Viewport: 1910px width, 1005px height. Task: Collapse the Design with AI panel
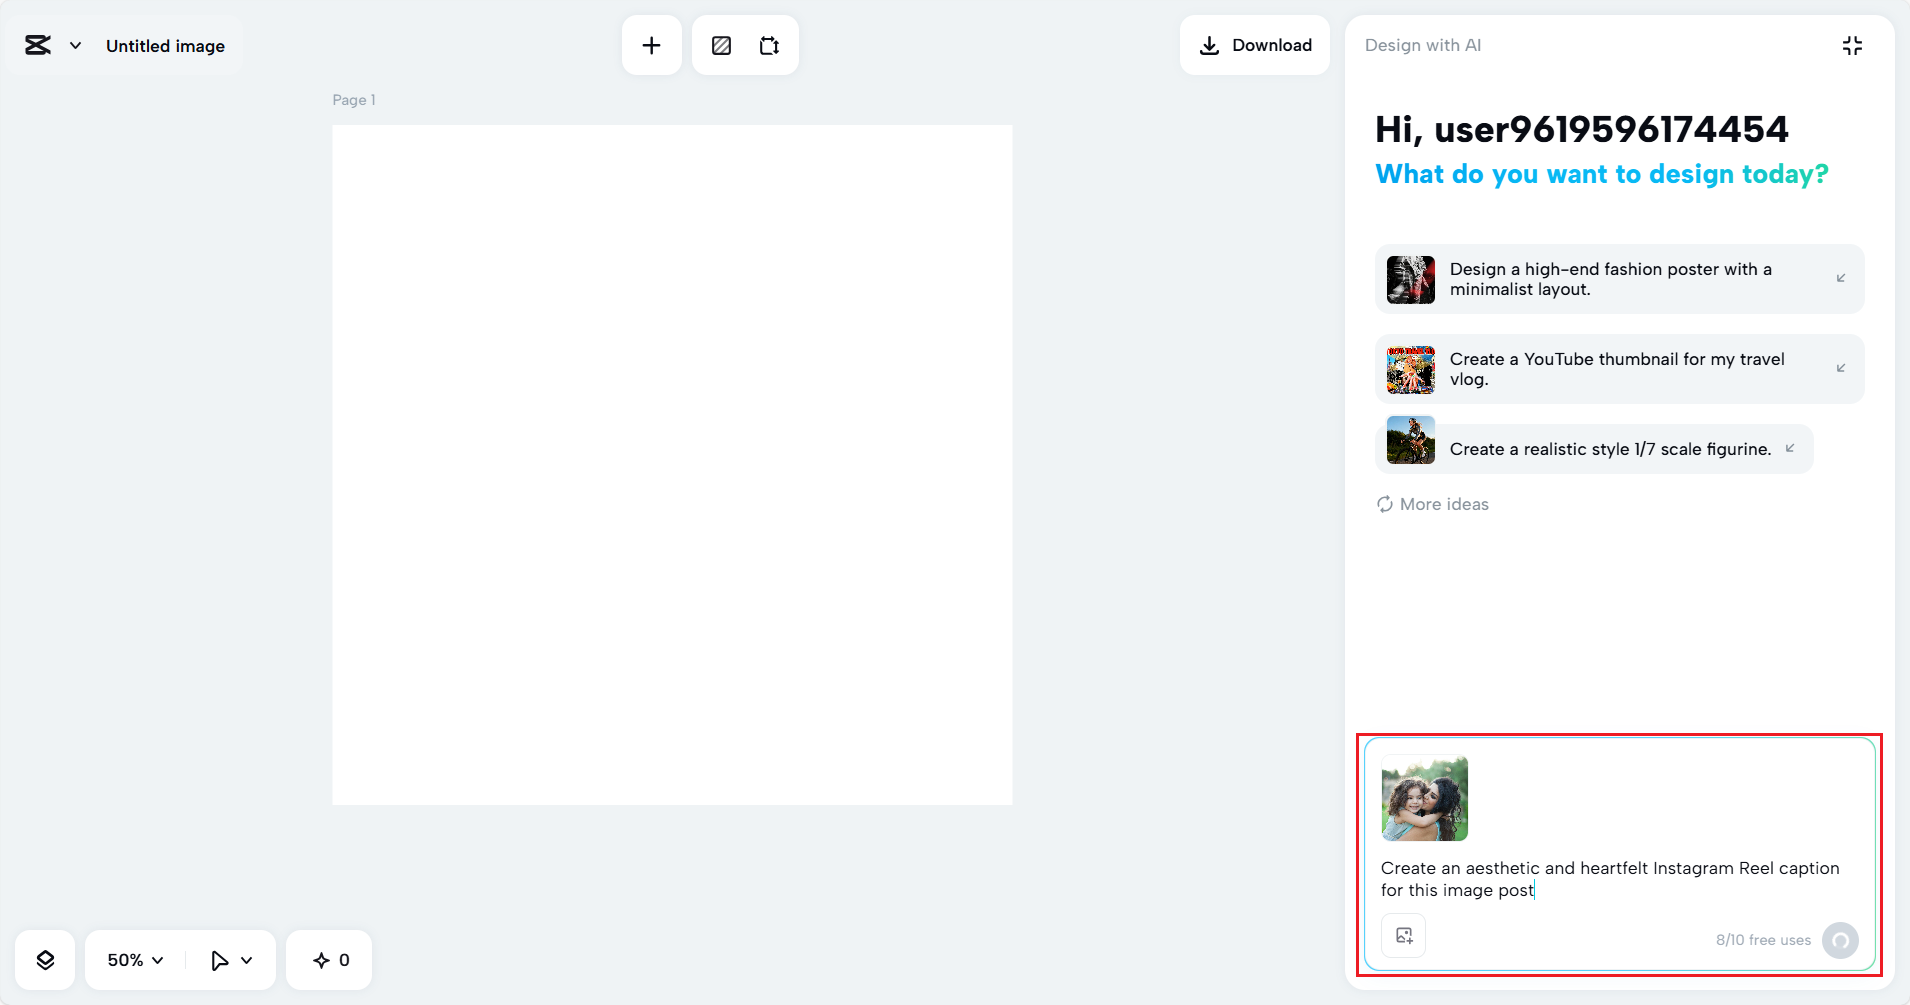[x=1852, y=45]
